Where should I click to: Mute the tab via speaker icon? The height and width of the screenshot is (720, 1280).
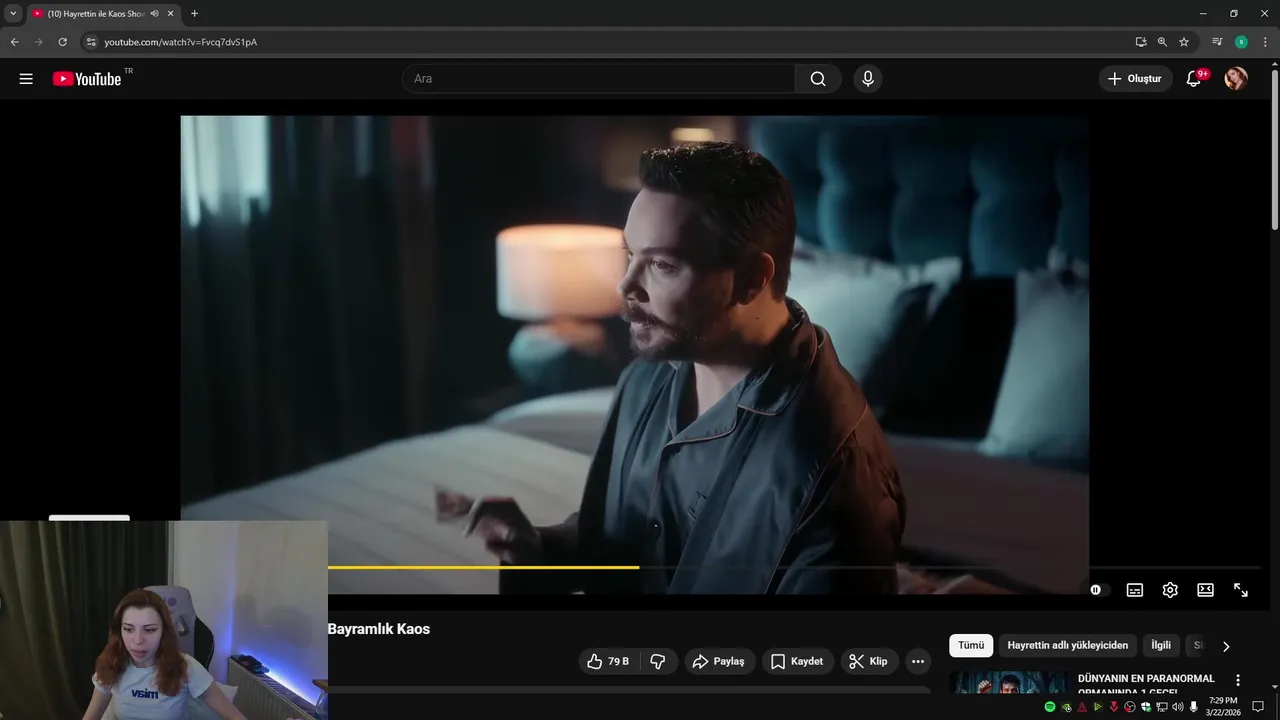tap(154, 14)
